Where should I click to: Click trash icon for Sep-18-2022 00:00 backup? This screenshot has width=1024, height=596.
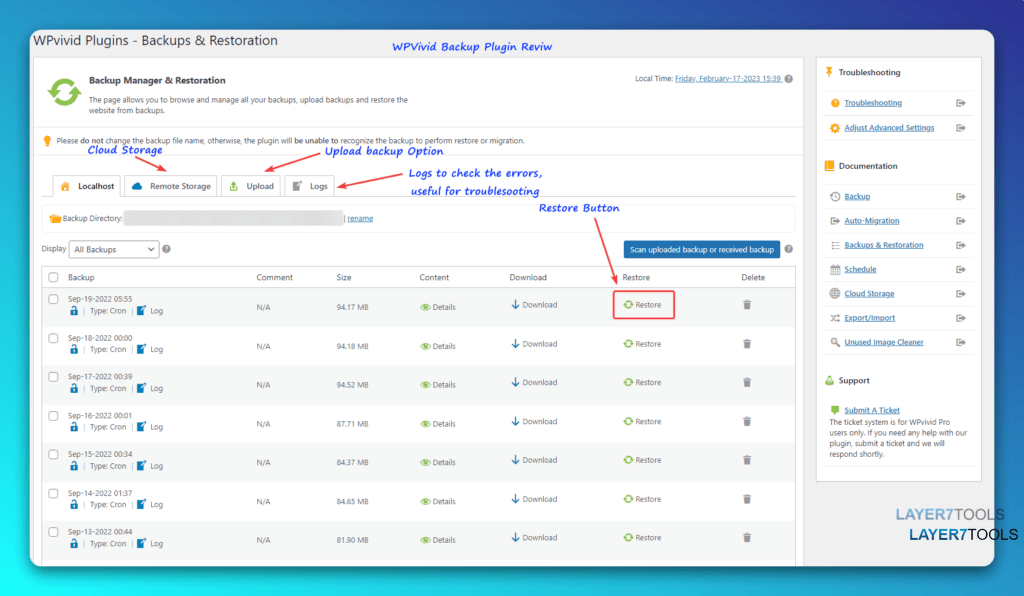[746, 344]
